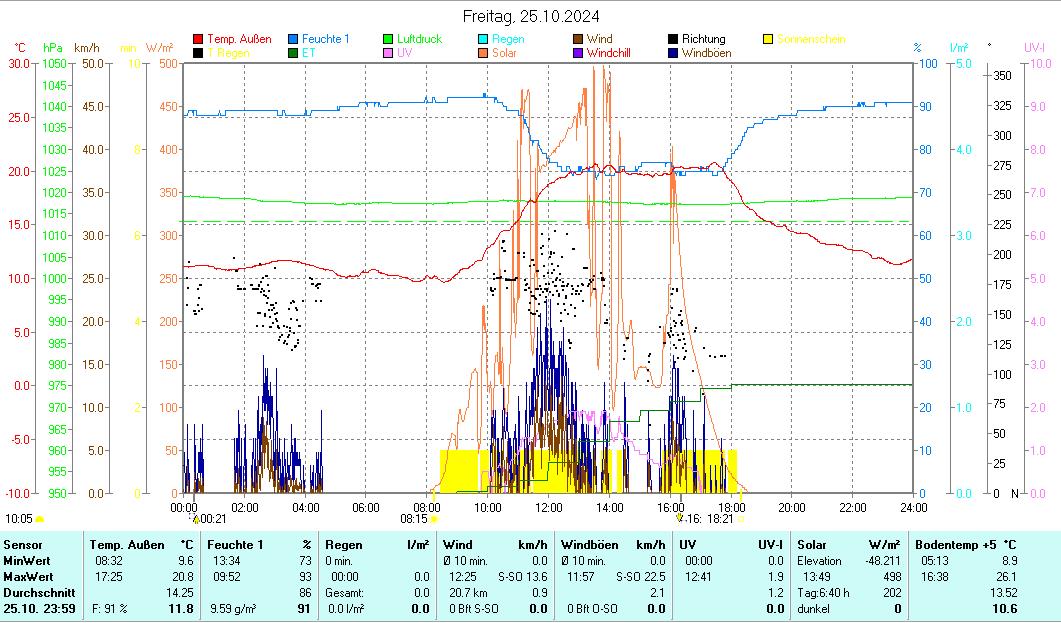Image resolution: width=1061 pixels, height=623 pixels.
Task: Click the Windchill legend label
Action: [608, 53]
